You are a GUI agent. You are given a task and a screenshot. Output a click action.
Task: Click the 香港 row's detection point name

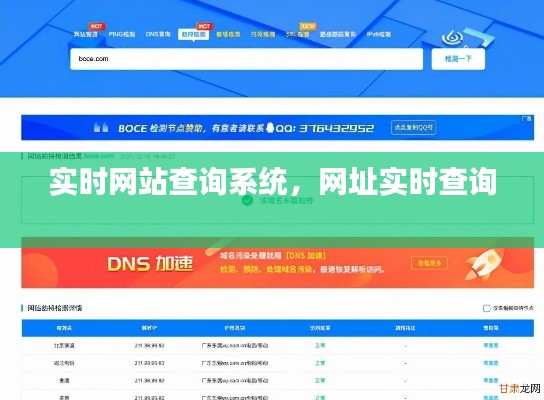pyautogui.click(x=64, y=381)
